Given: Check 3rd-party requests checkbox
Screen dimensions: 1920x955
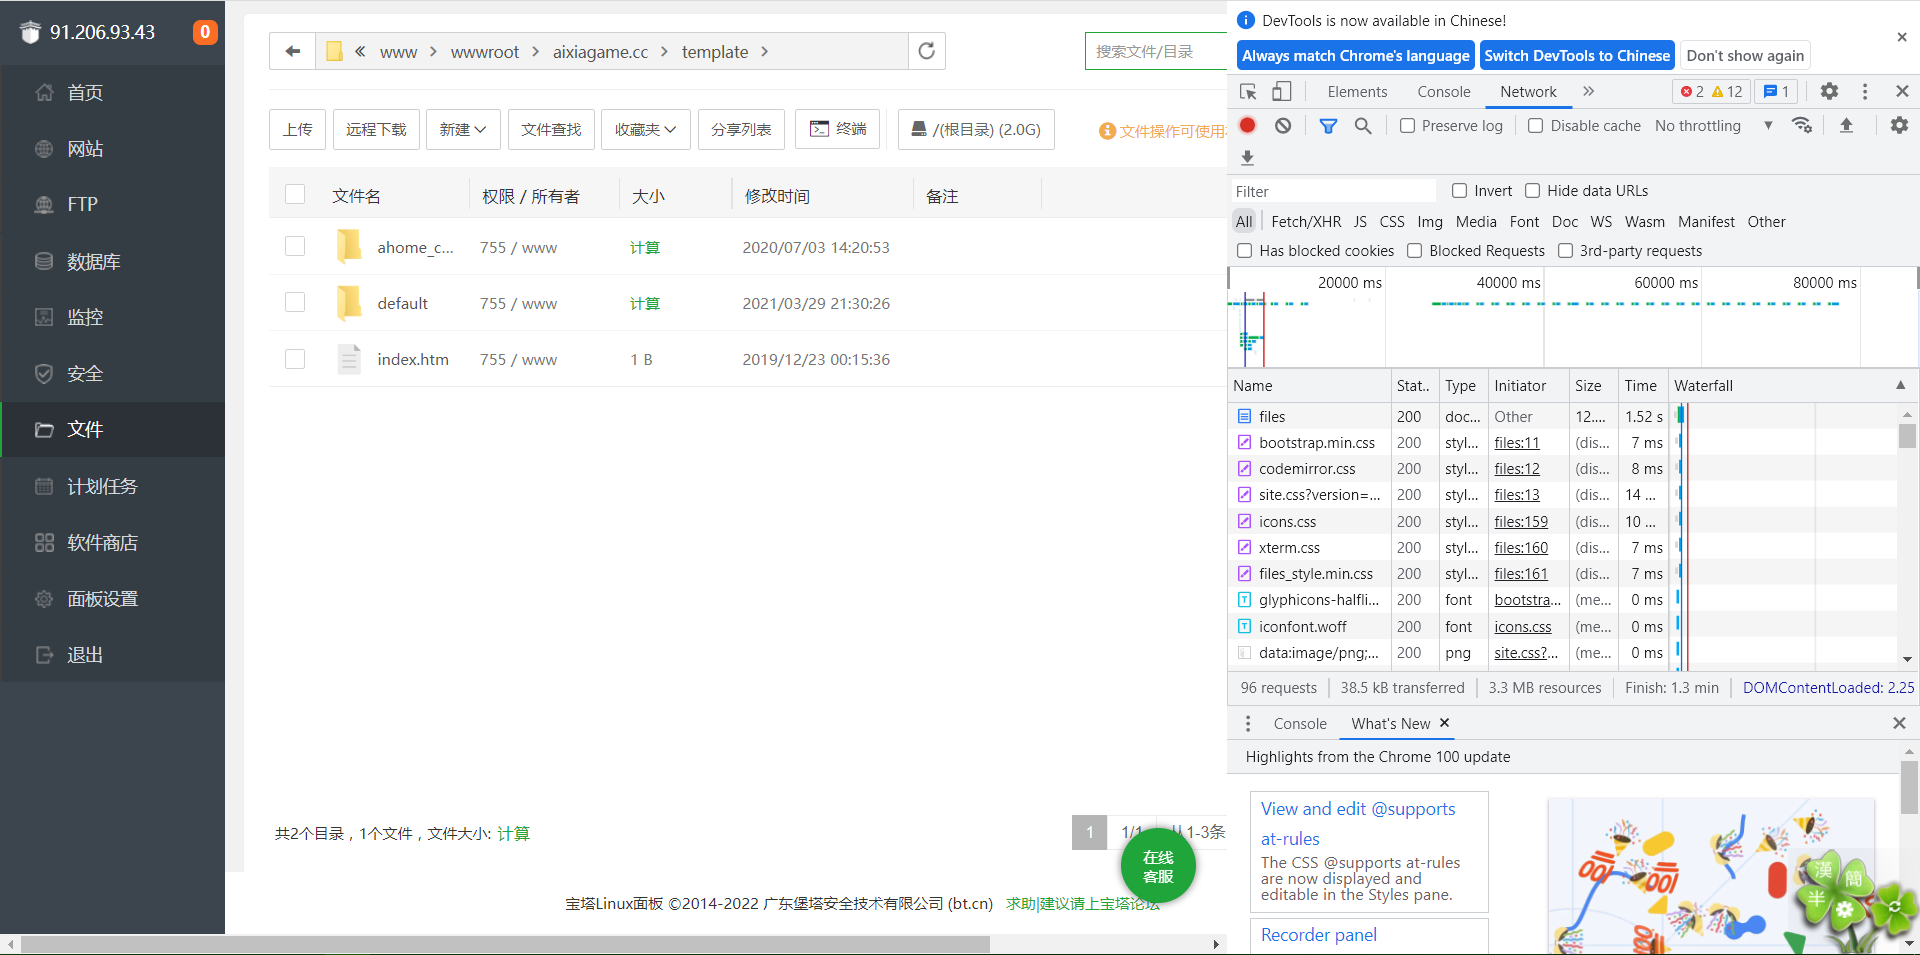Looking at the screenshot, I should (x=1565, y=250).
